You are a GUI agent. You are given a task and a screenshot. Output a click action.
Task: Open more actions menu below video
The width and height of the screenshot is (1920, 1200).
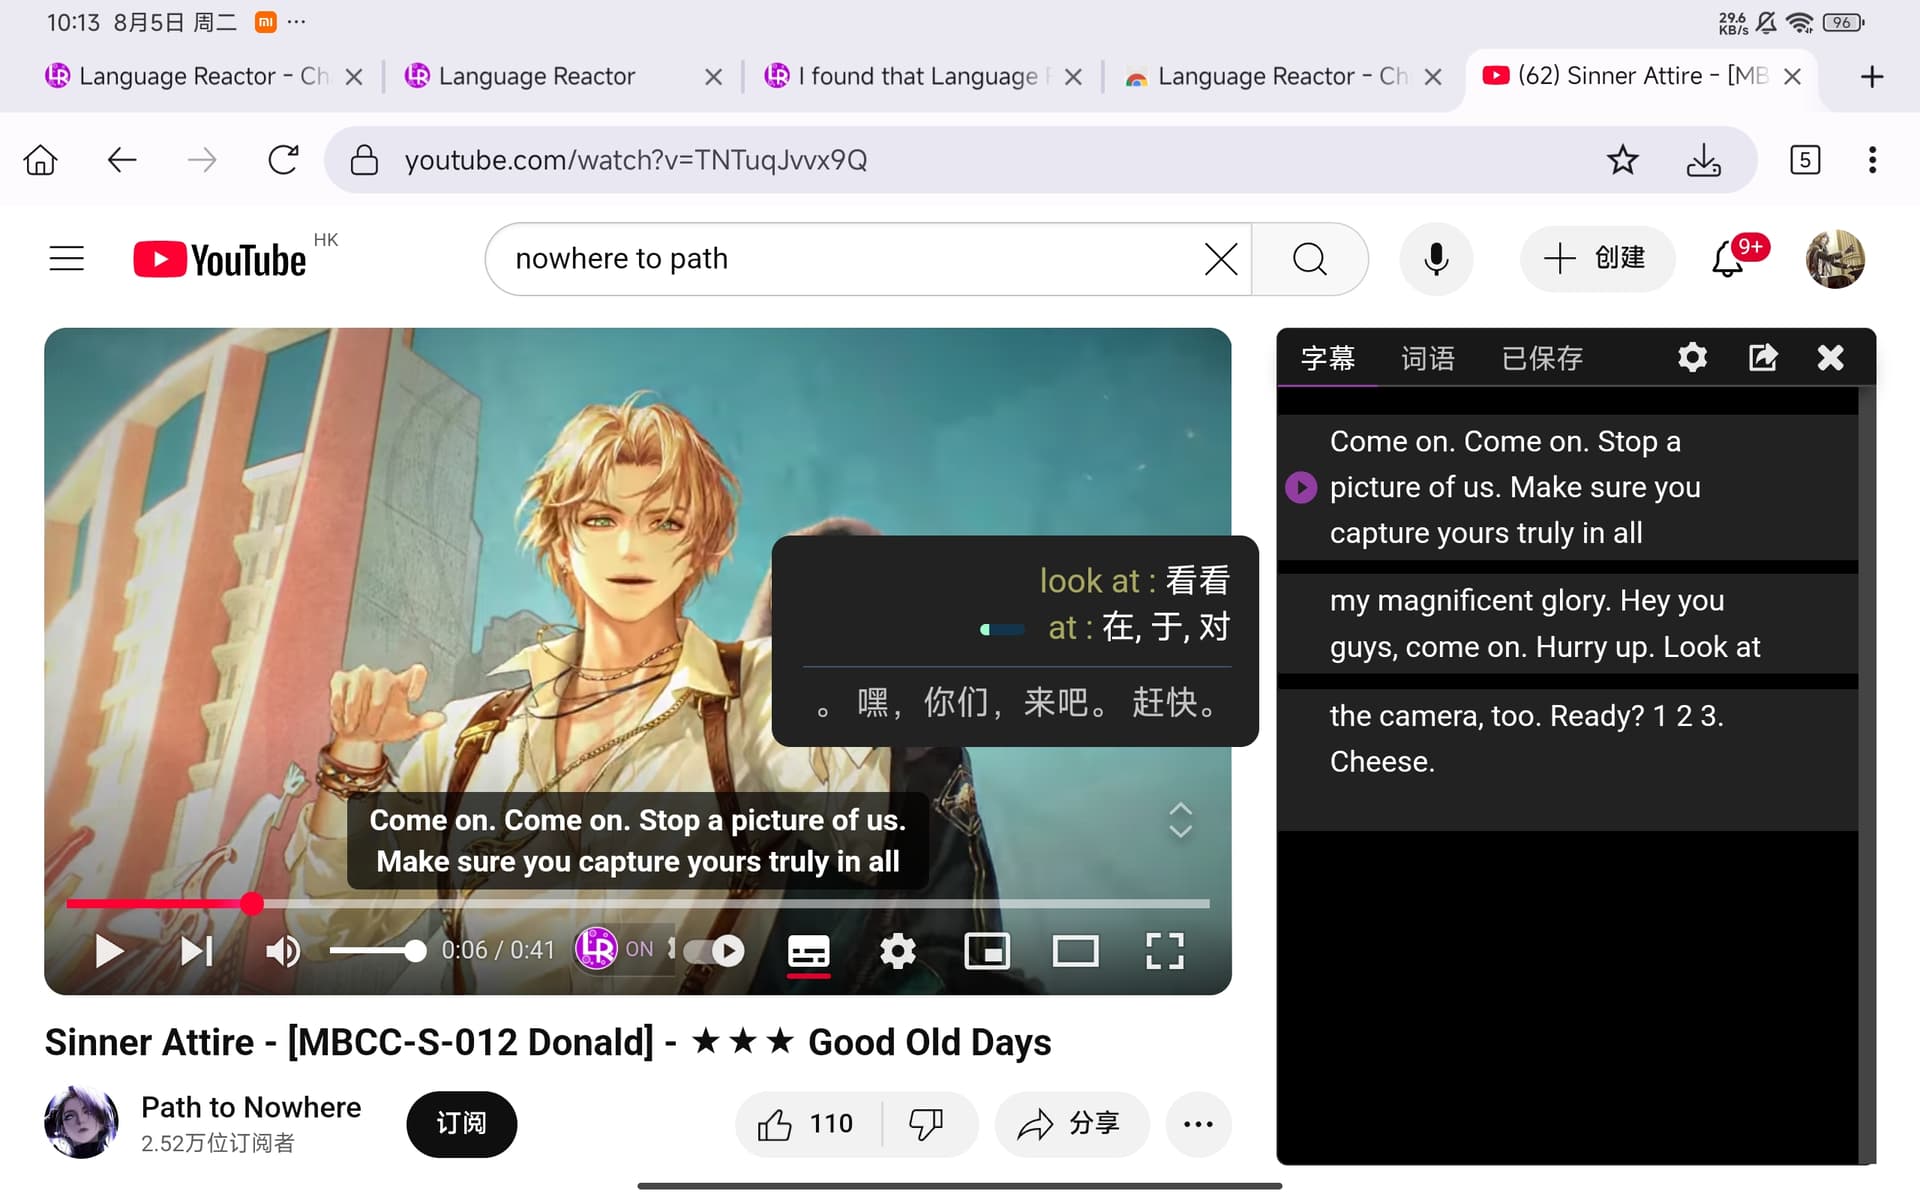pos(1198,1124)
